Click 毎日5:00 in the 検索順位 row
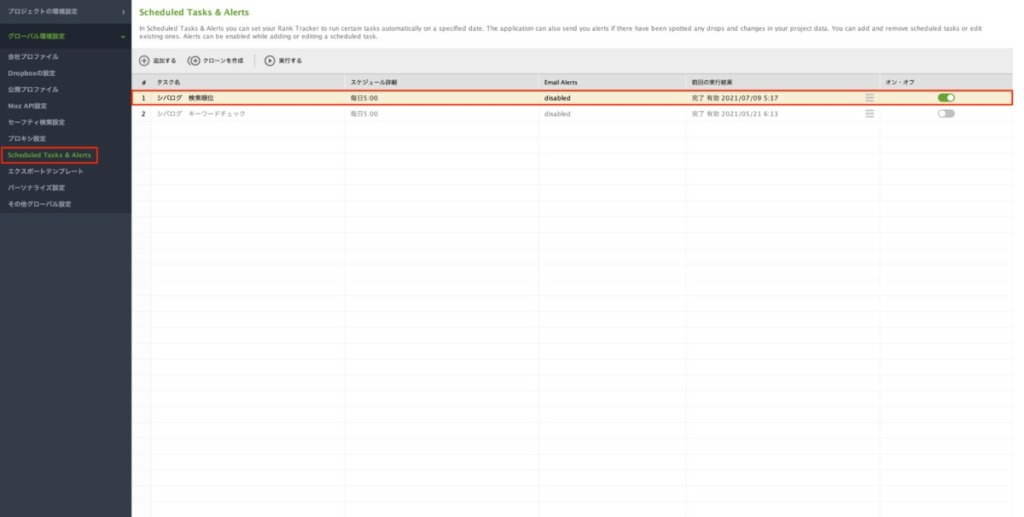 [364, 98]
